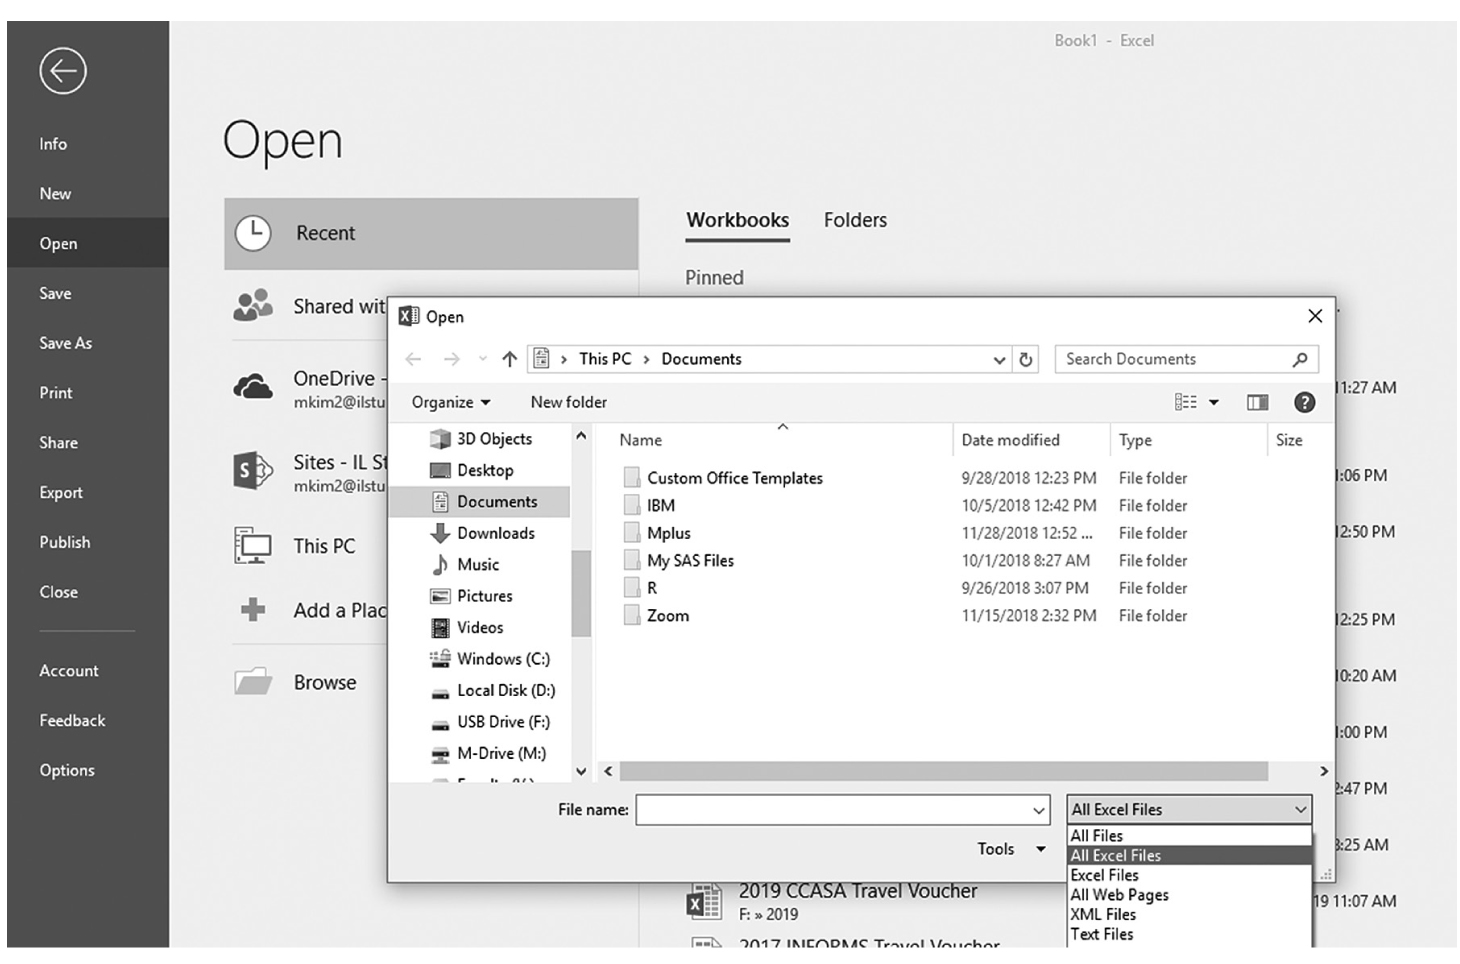
Task: Click the Back arrow in the Open dialog
Action: click(413, 359)
